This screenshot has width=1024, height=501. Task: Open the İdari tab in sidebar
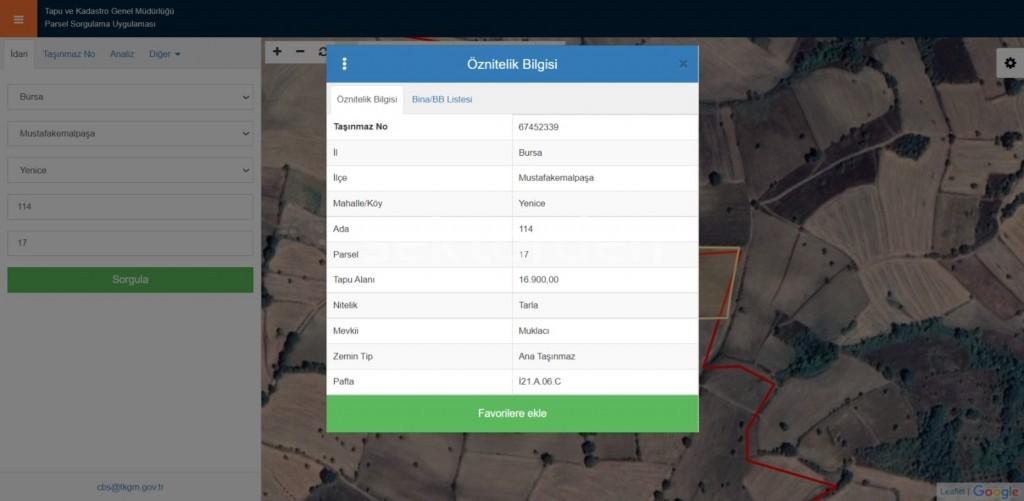(19, 54)
